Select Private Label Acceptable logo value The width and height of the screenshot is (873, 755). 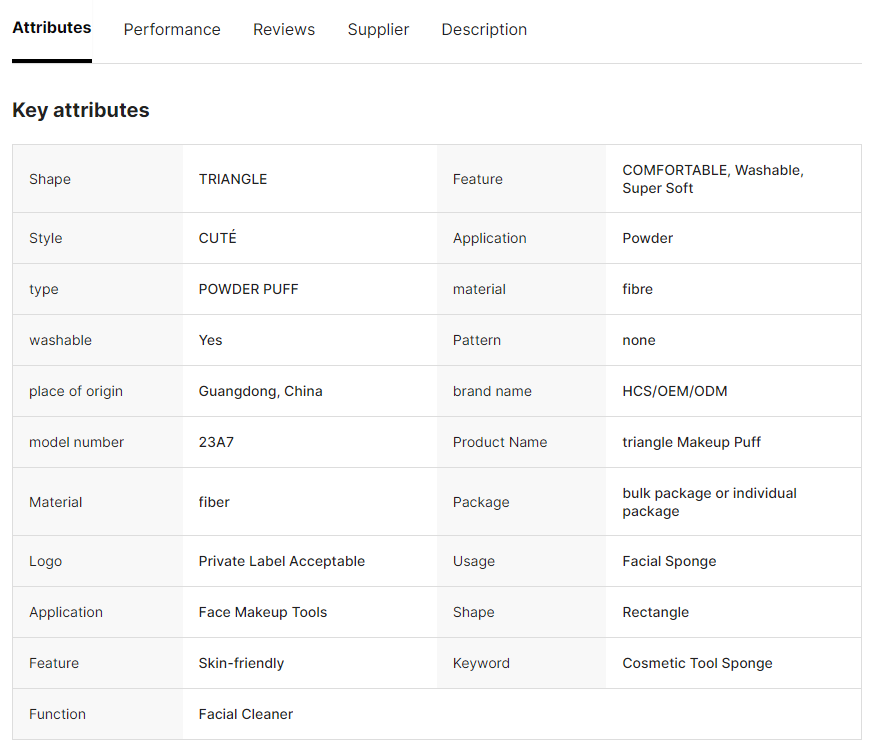click(x=281, y=561)
